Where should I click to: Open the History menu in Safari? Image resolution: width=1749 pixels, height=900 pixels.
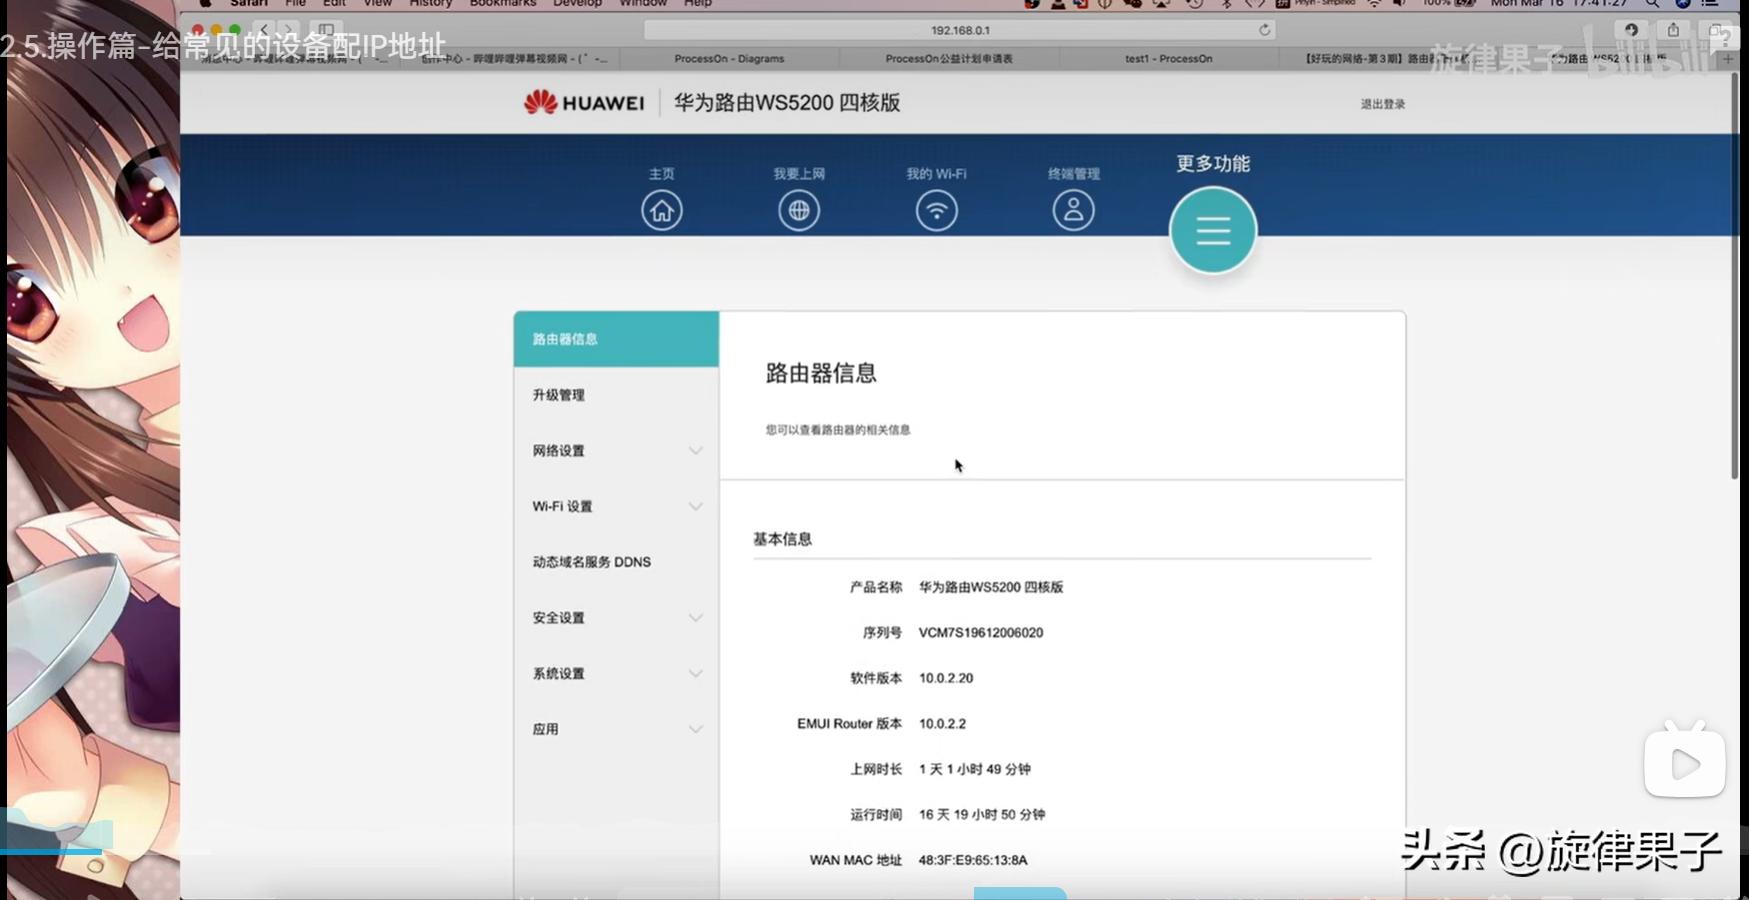point(430,3)
